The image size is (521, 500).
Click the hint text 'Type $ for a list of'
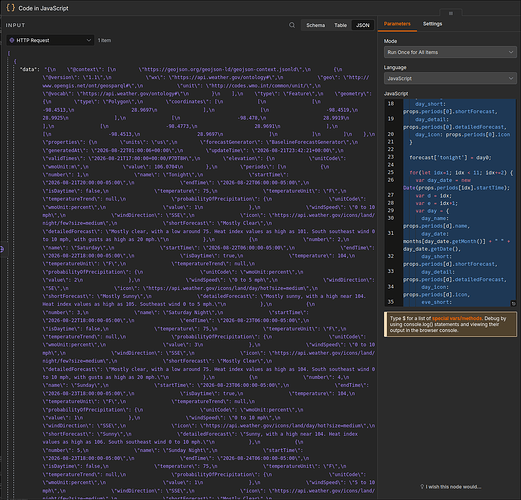click(x=411, y=318)
